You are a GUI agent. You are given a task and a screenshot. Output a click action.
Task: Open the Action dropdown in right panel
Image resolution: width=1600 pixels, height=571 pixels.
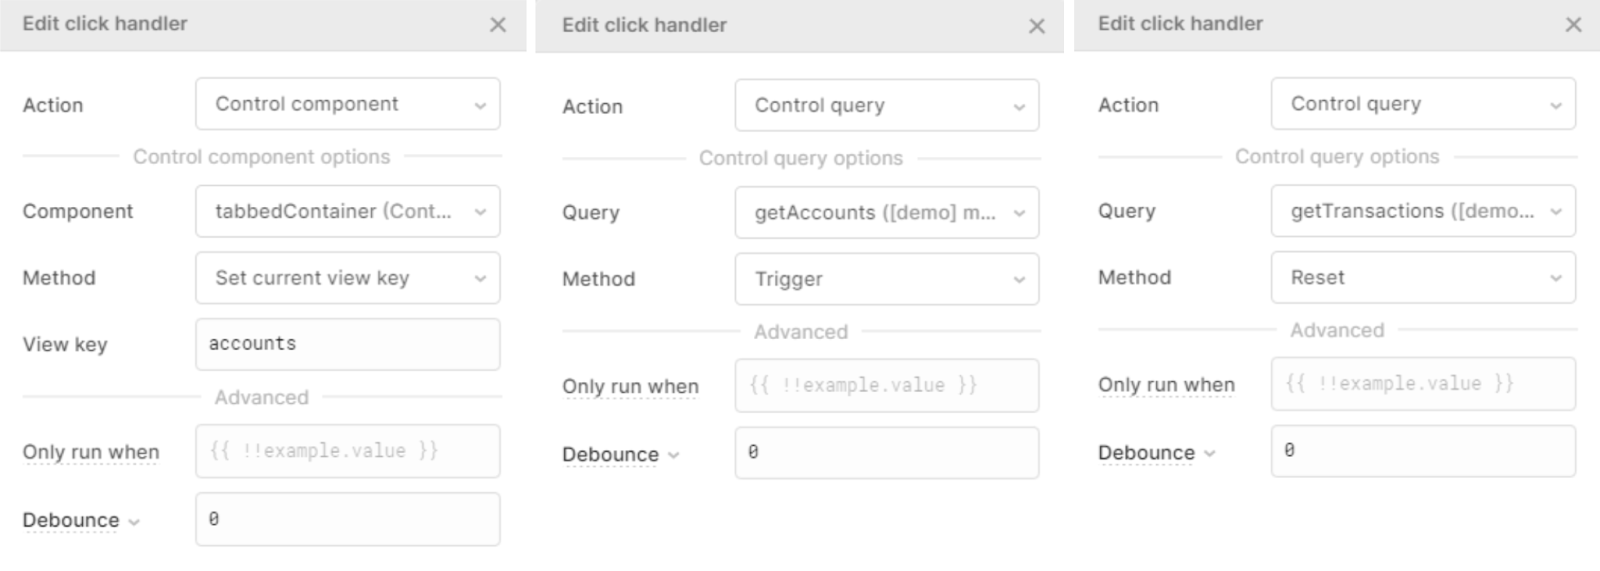click(x=1422, y=104)
